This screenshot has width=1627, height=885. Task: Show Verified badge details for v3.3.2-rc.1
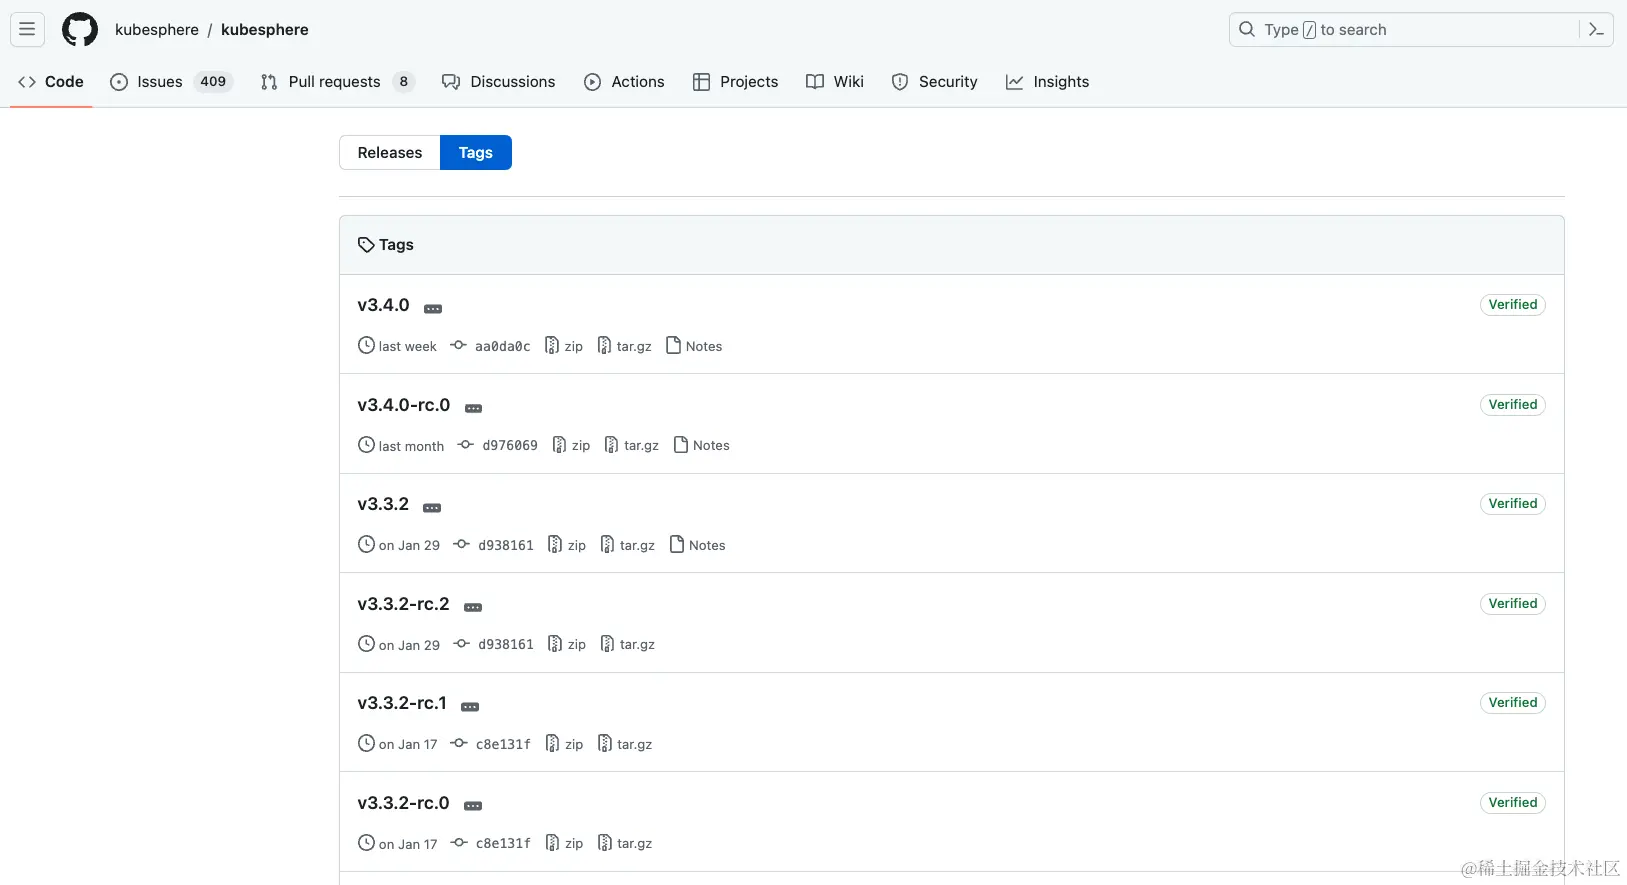(1512, 703)
